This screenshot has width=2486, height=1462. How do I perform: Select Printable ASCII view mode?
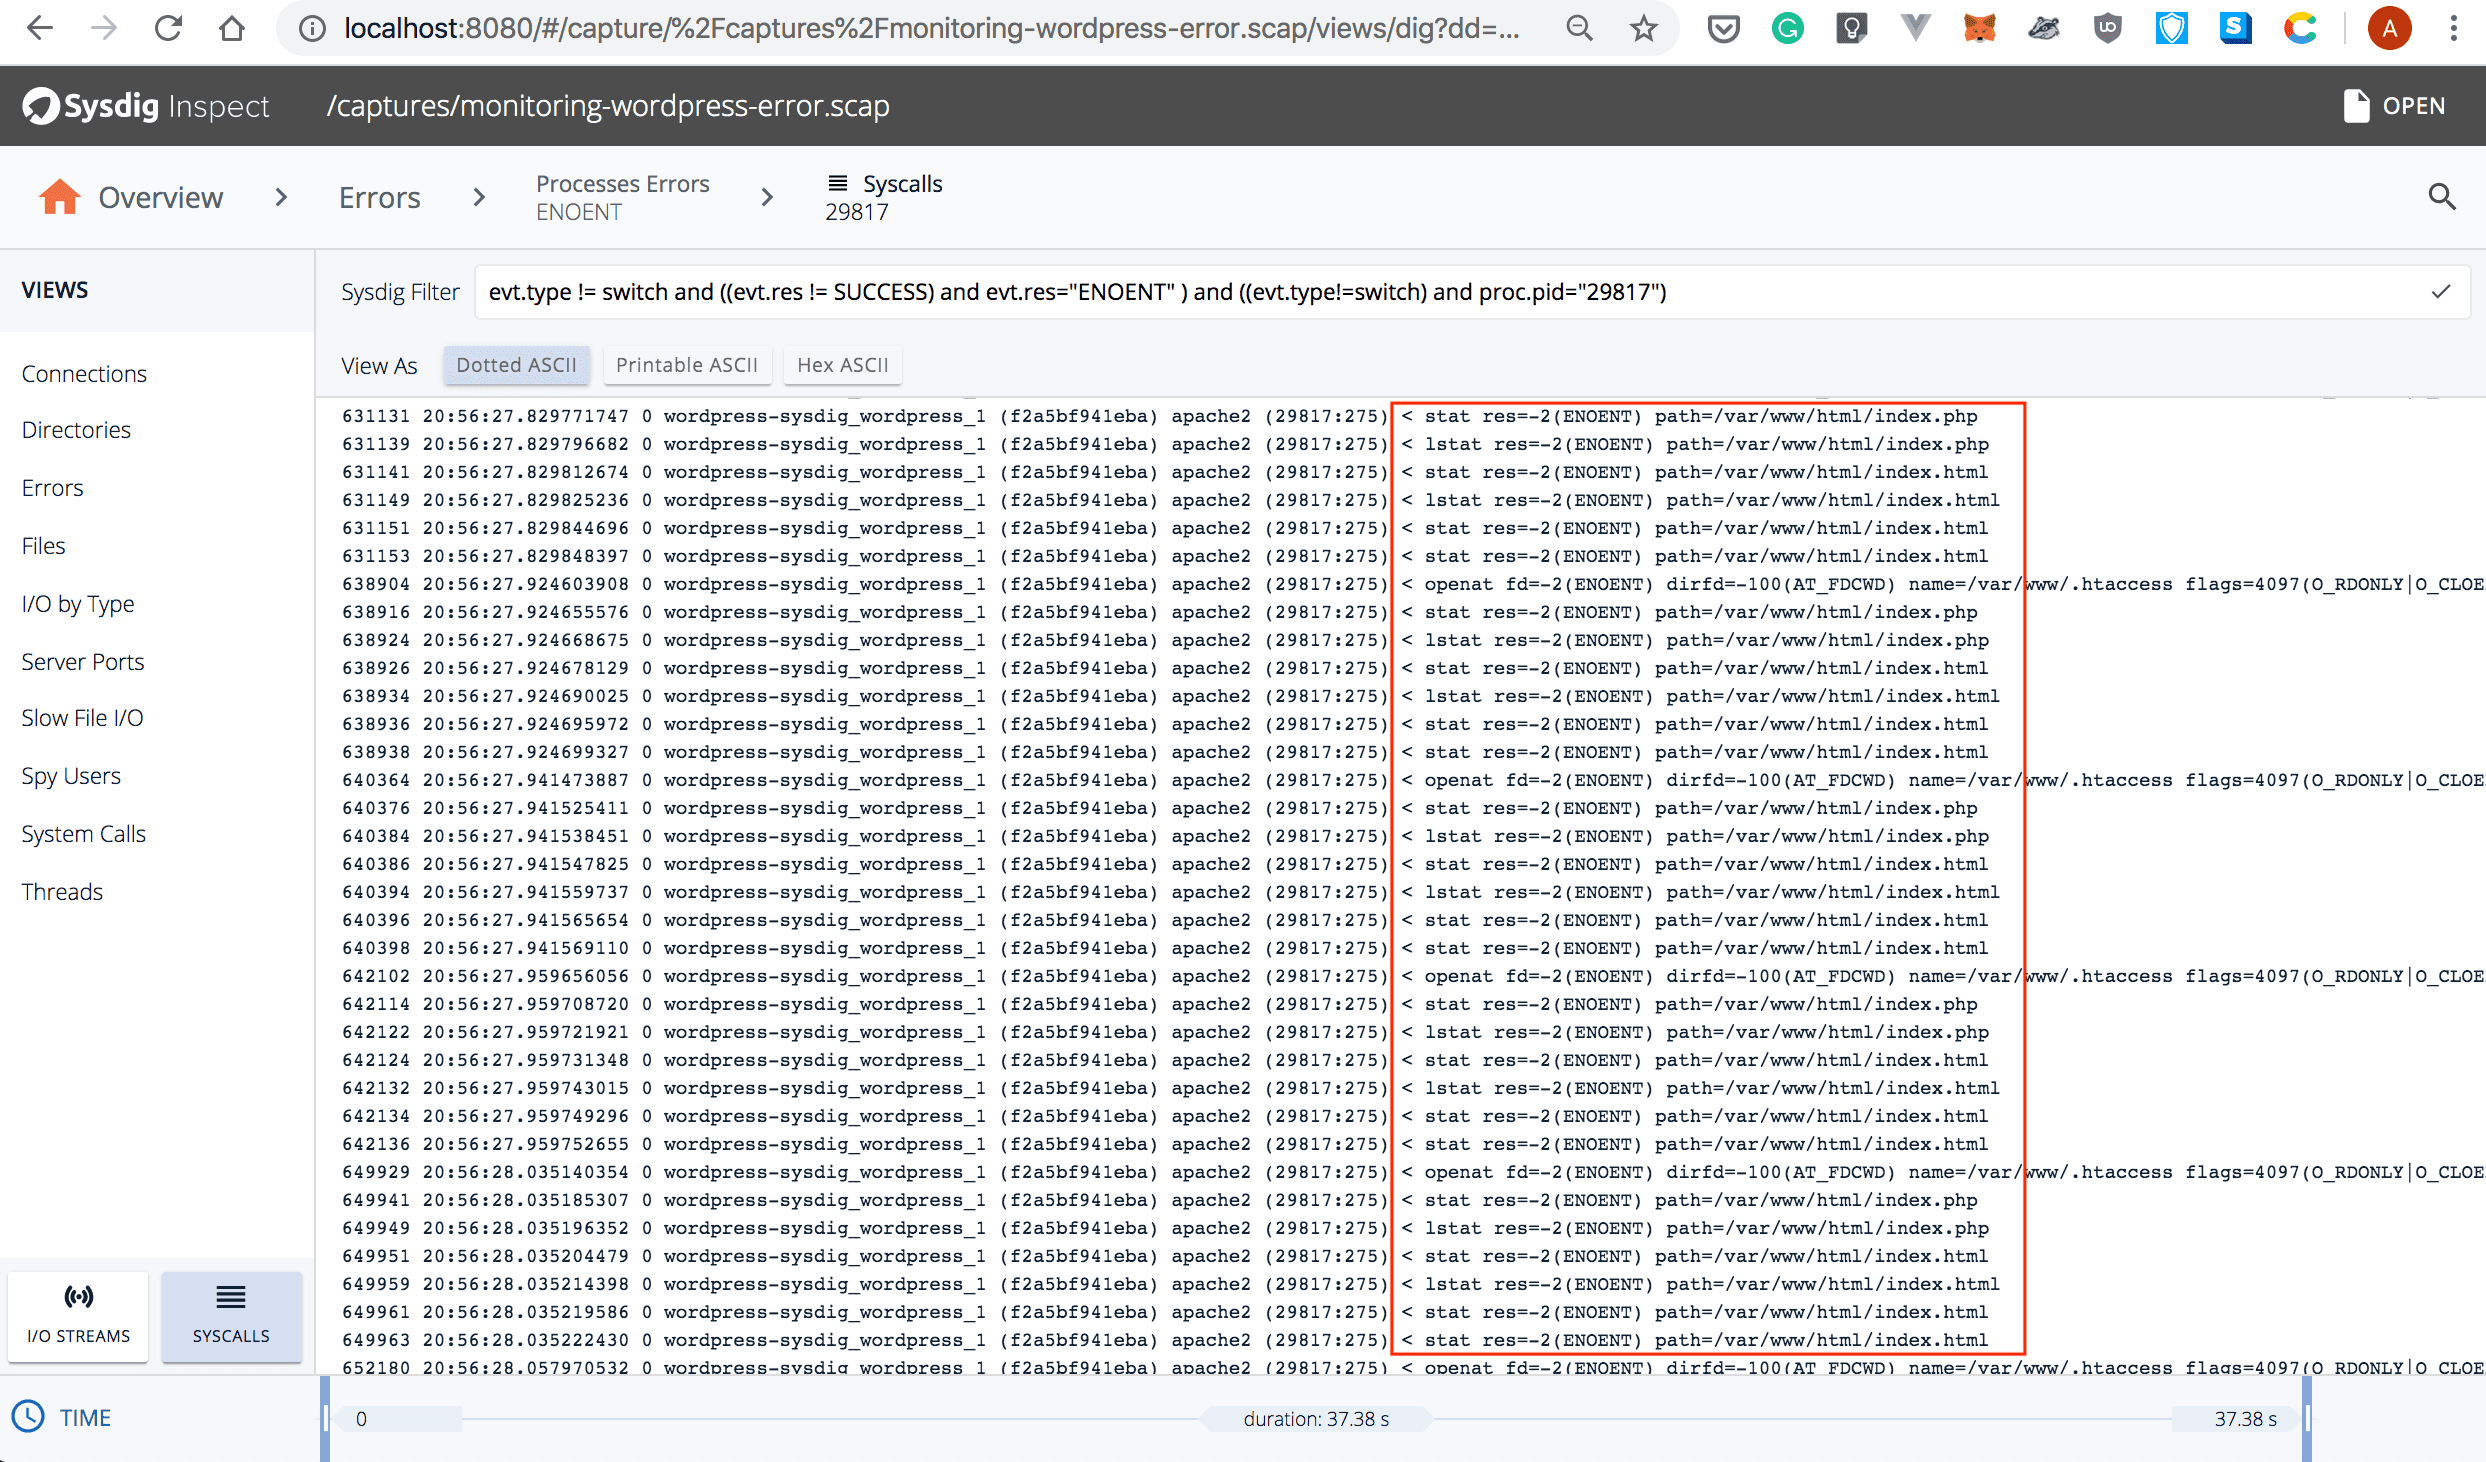pos(687,365)
